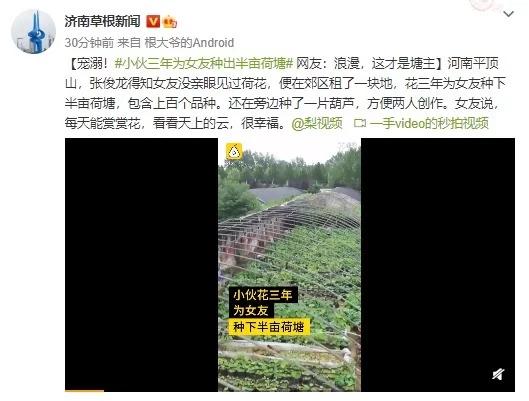Click the yellow Pear Video watermark logo
529x401 pixels.
tap(234, 151)
